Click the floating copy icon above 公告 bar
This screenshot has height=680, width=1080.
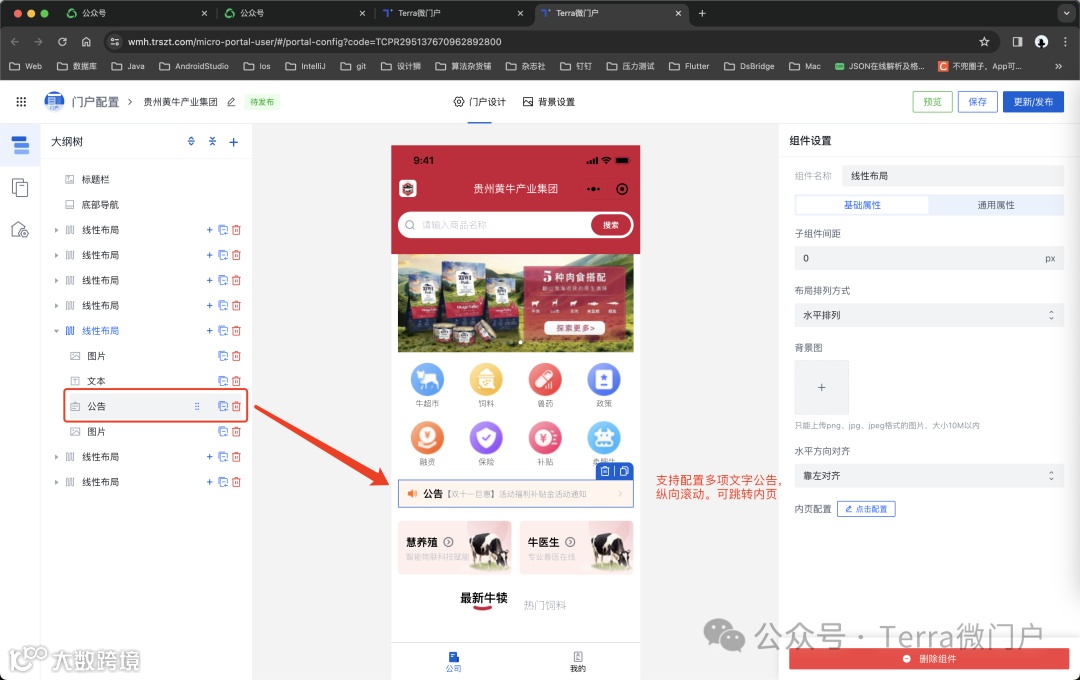(x=623, y=471)
